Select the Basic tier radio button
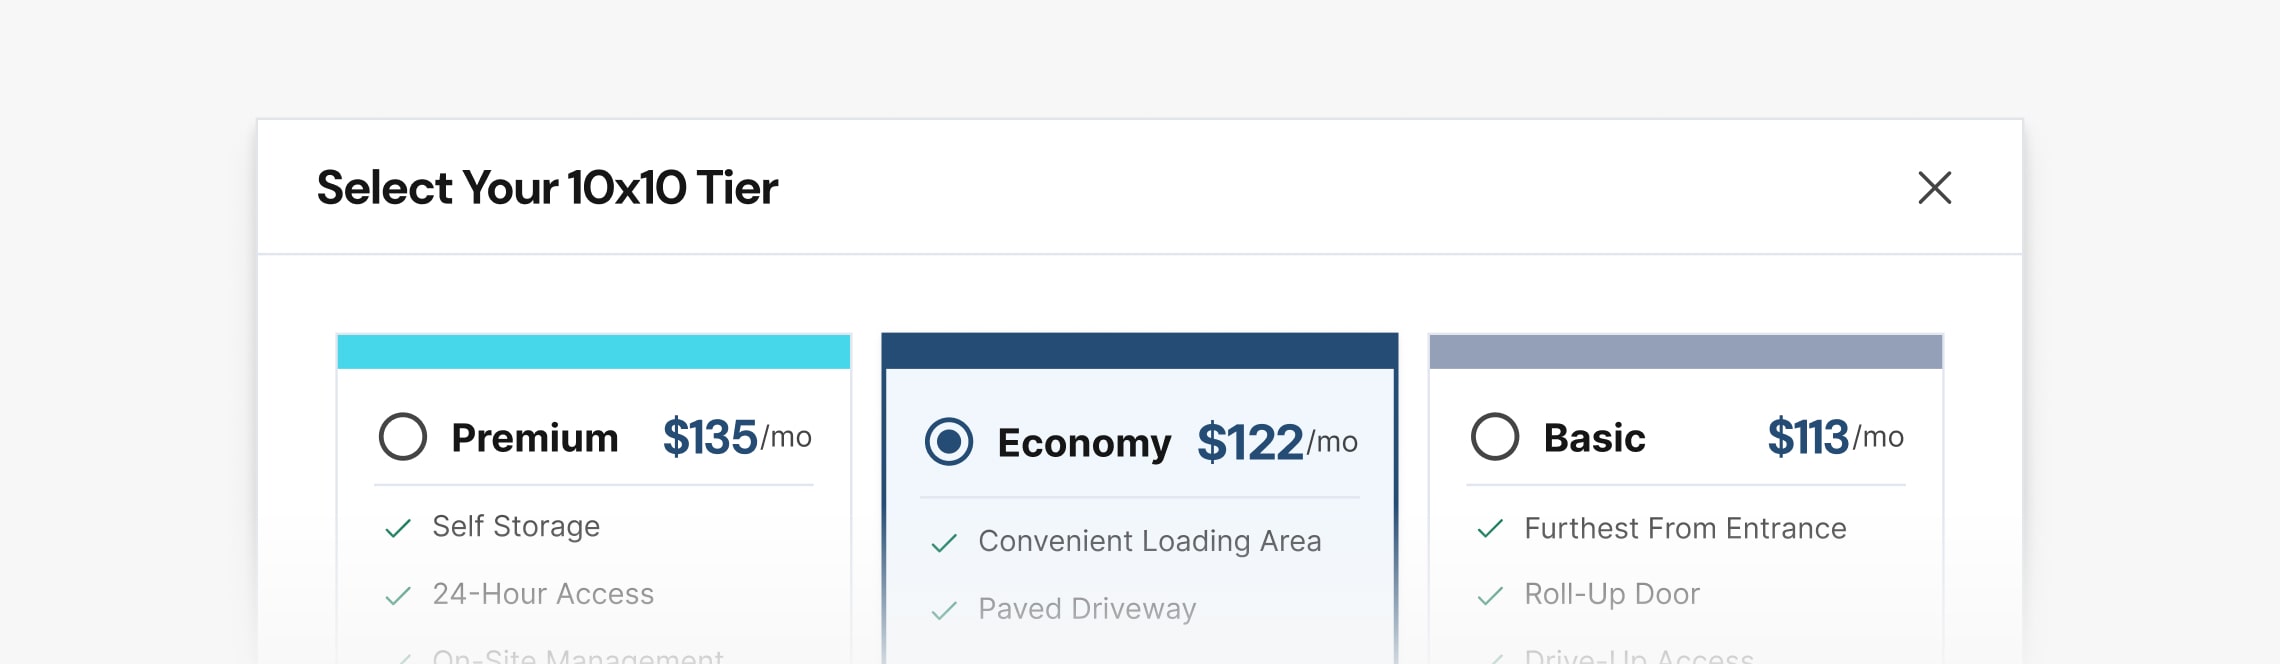The width and height of the screenshot is (2280, 664). 1495,437
